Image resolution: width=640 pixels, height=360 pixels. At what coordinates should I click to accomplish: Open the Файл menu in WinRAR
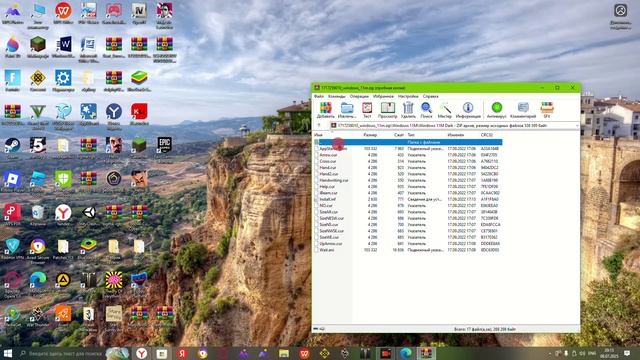(319, 96)
